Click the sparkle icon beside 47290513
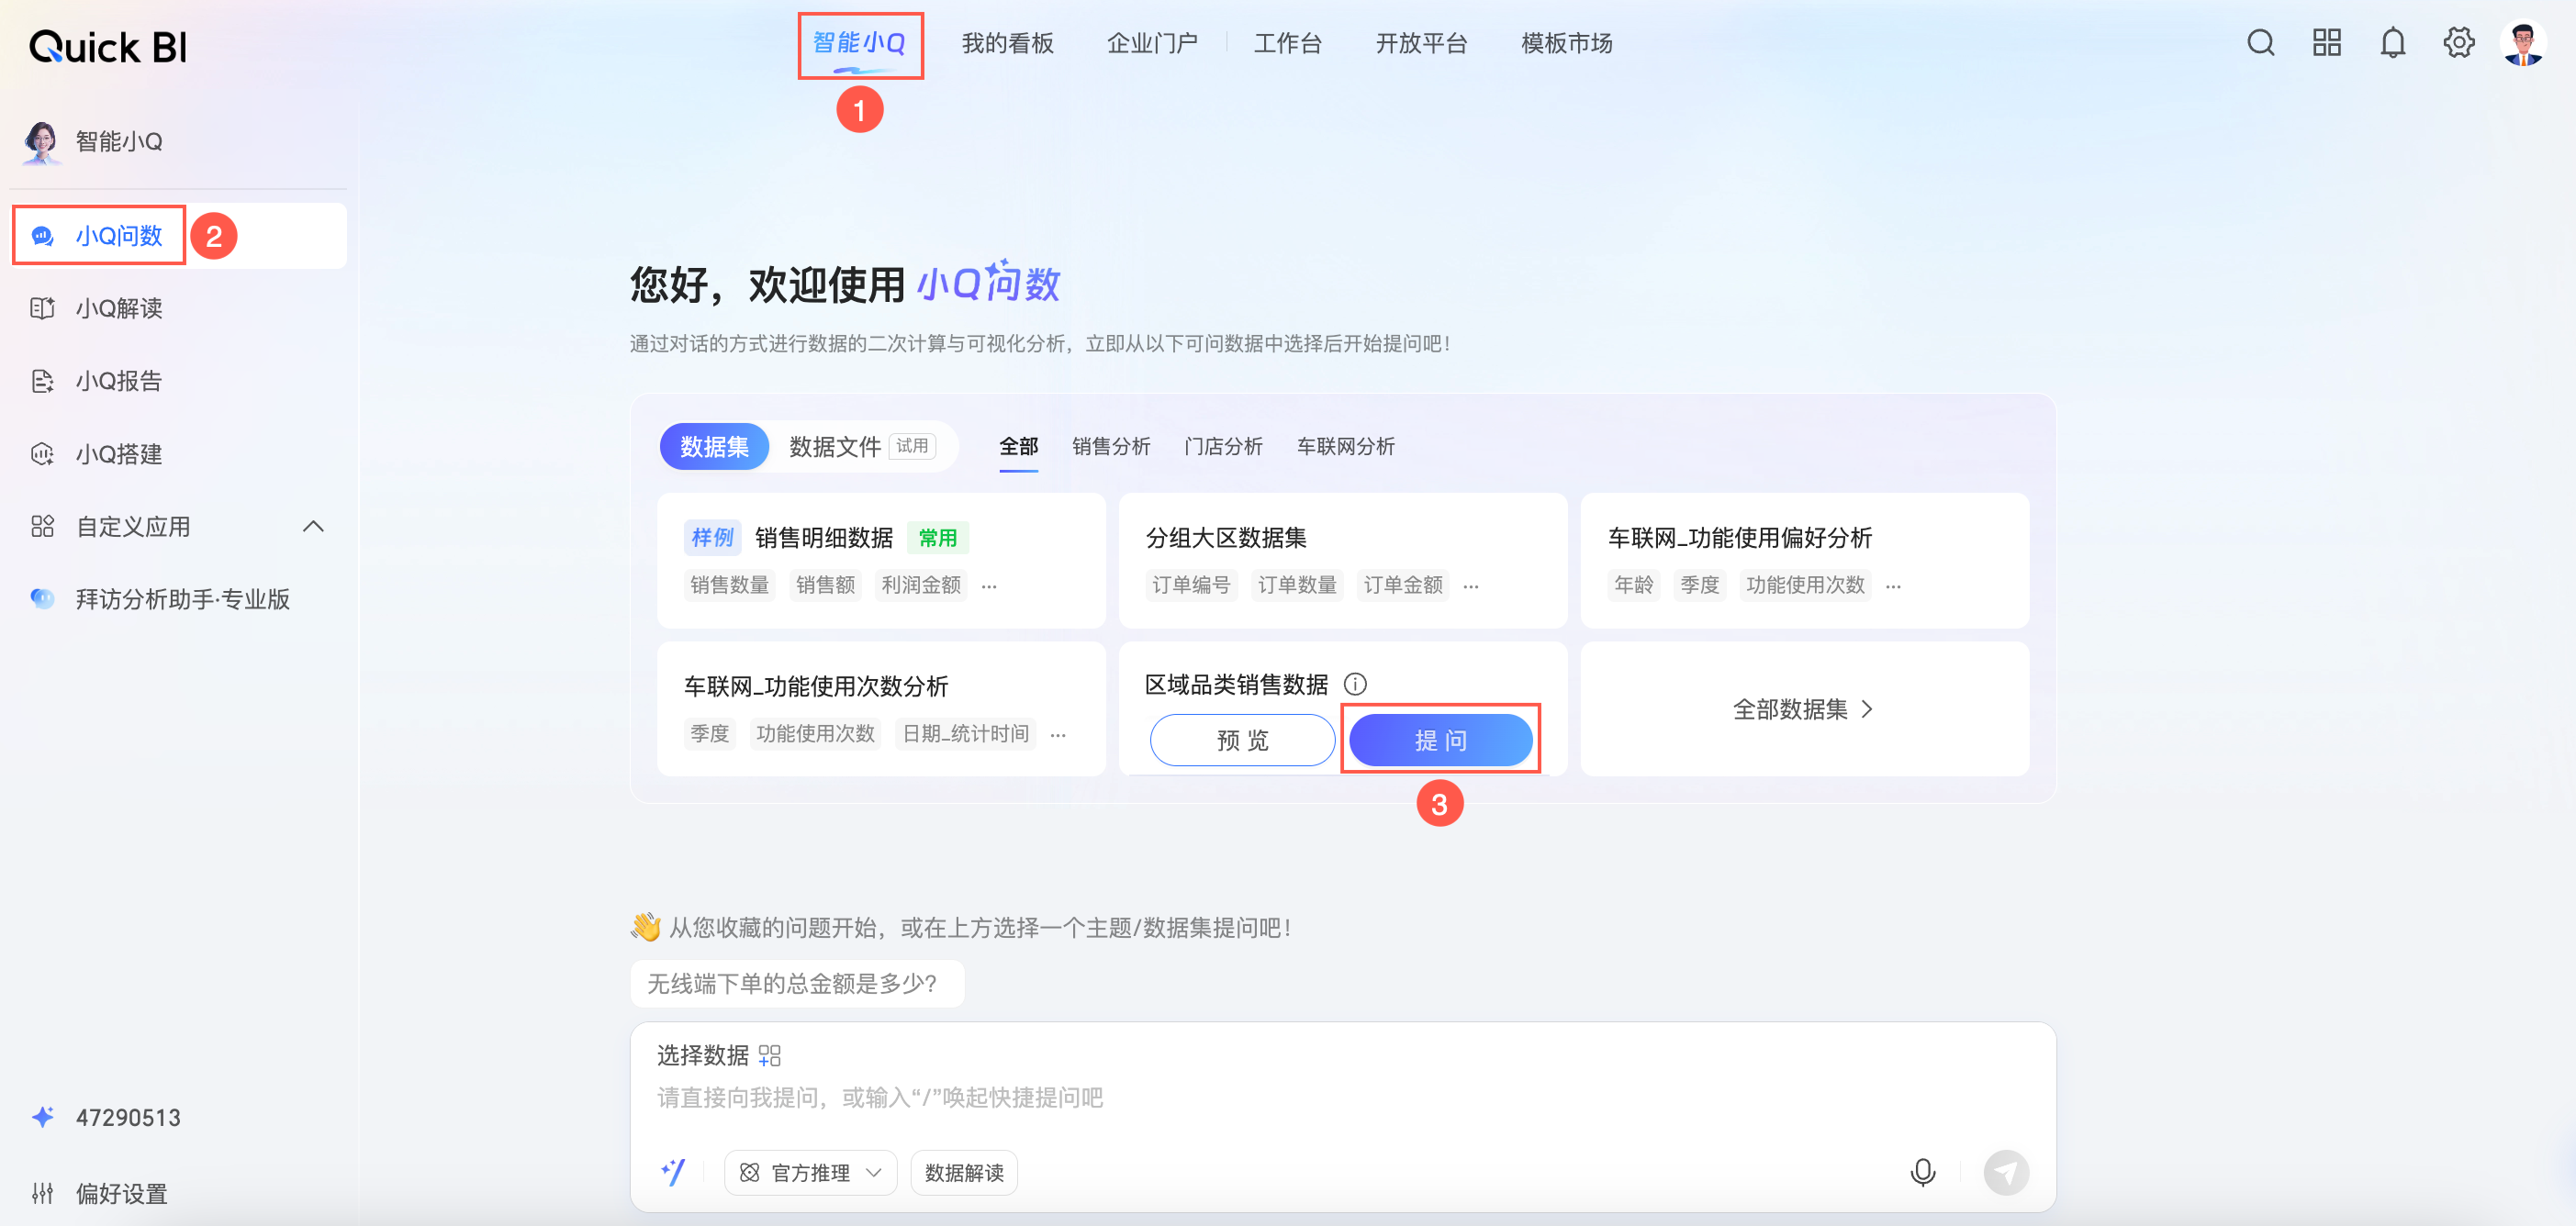This screenshot has height=1226, width=2576. pyautogui.click(x=42, y=1117)
